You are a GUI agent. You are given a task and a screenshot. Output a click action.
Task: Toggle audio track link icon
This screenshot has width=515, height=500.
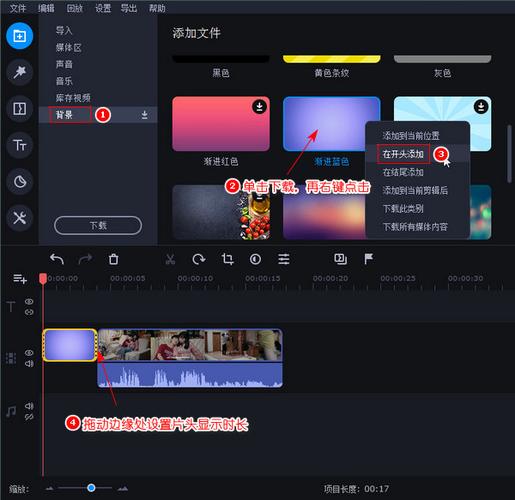pyautogui.click(x=29, y=417)
